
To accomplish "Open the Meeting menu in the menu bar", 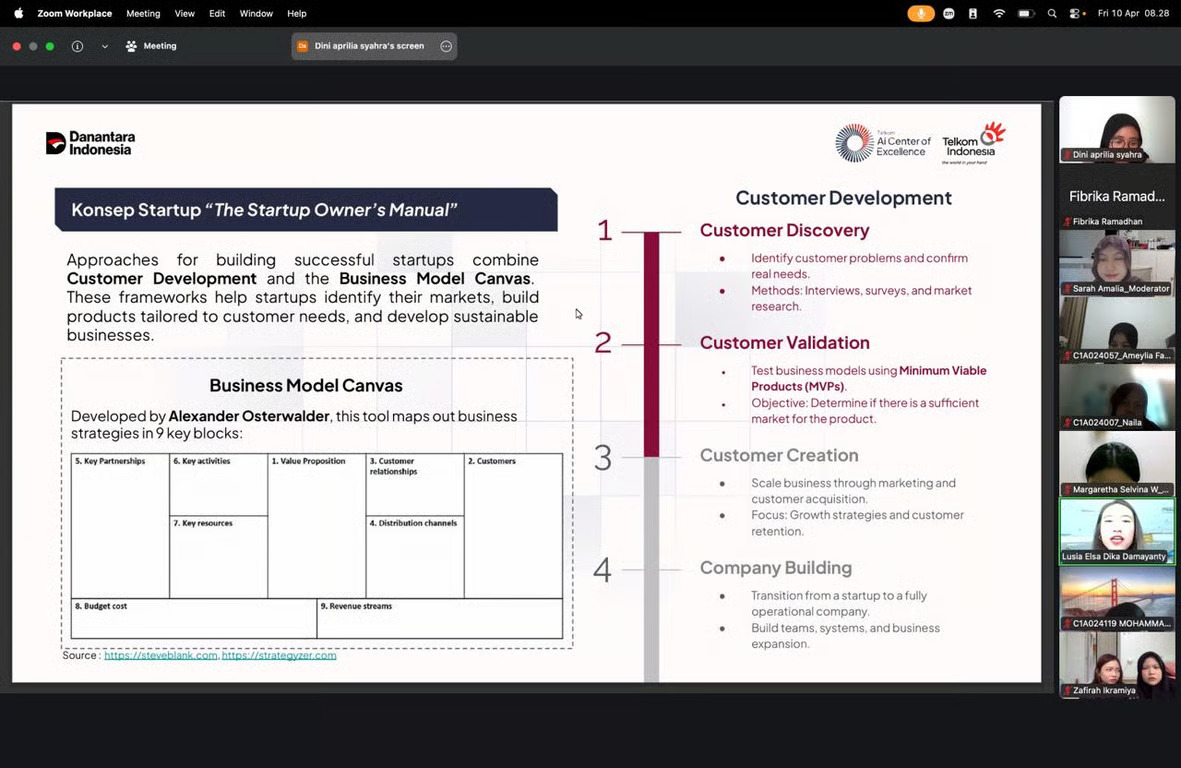I will [143, 13].
